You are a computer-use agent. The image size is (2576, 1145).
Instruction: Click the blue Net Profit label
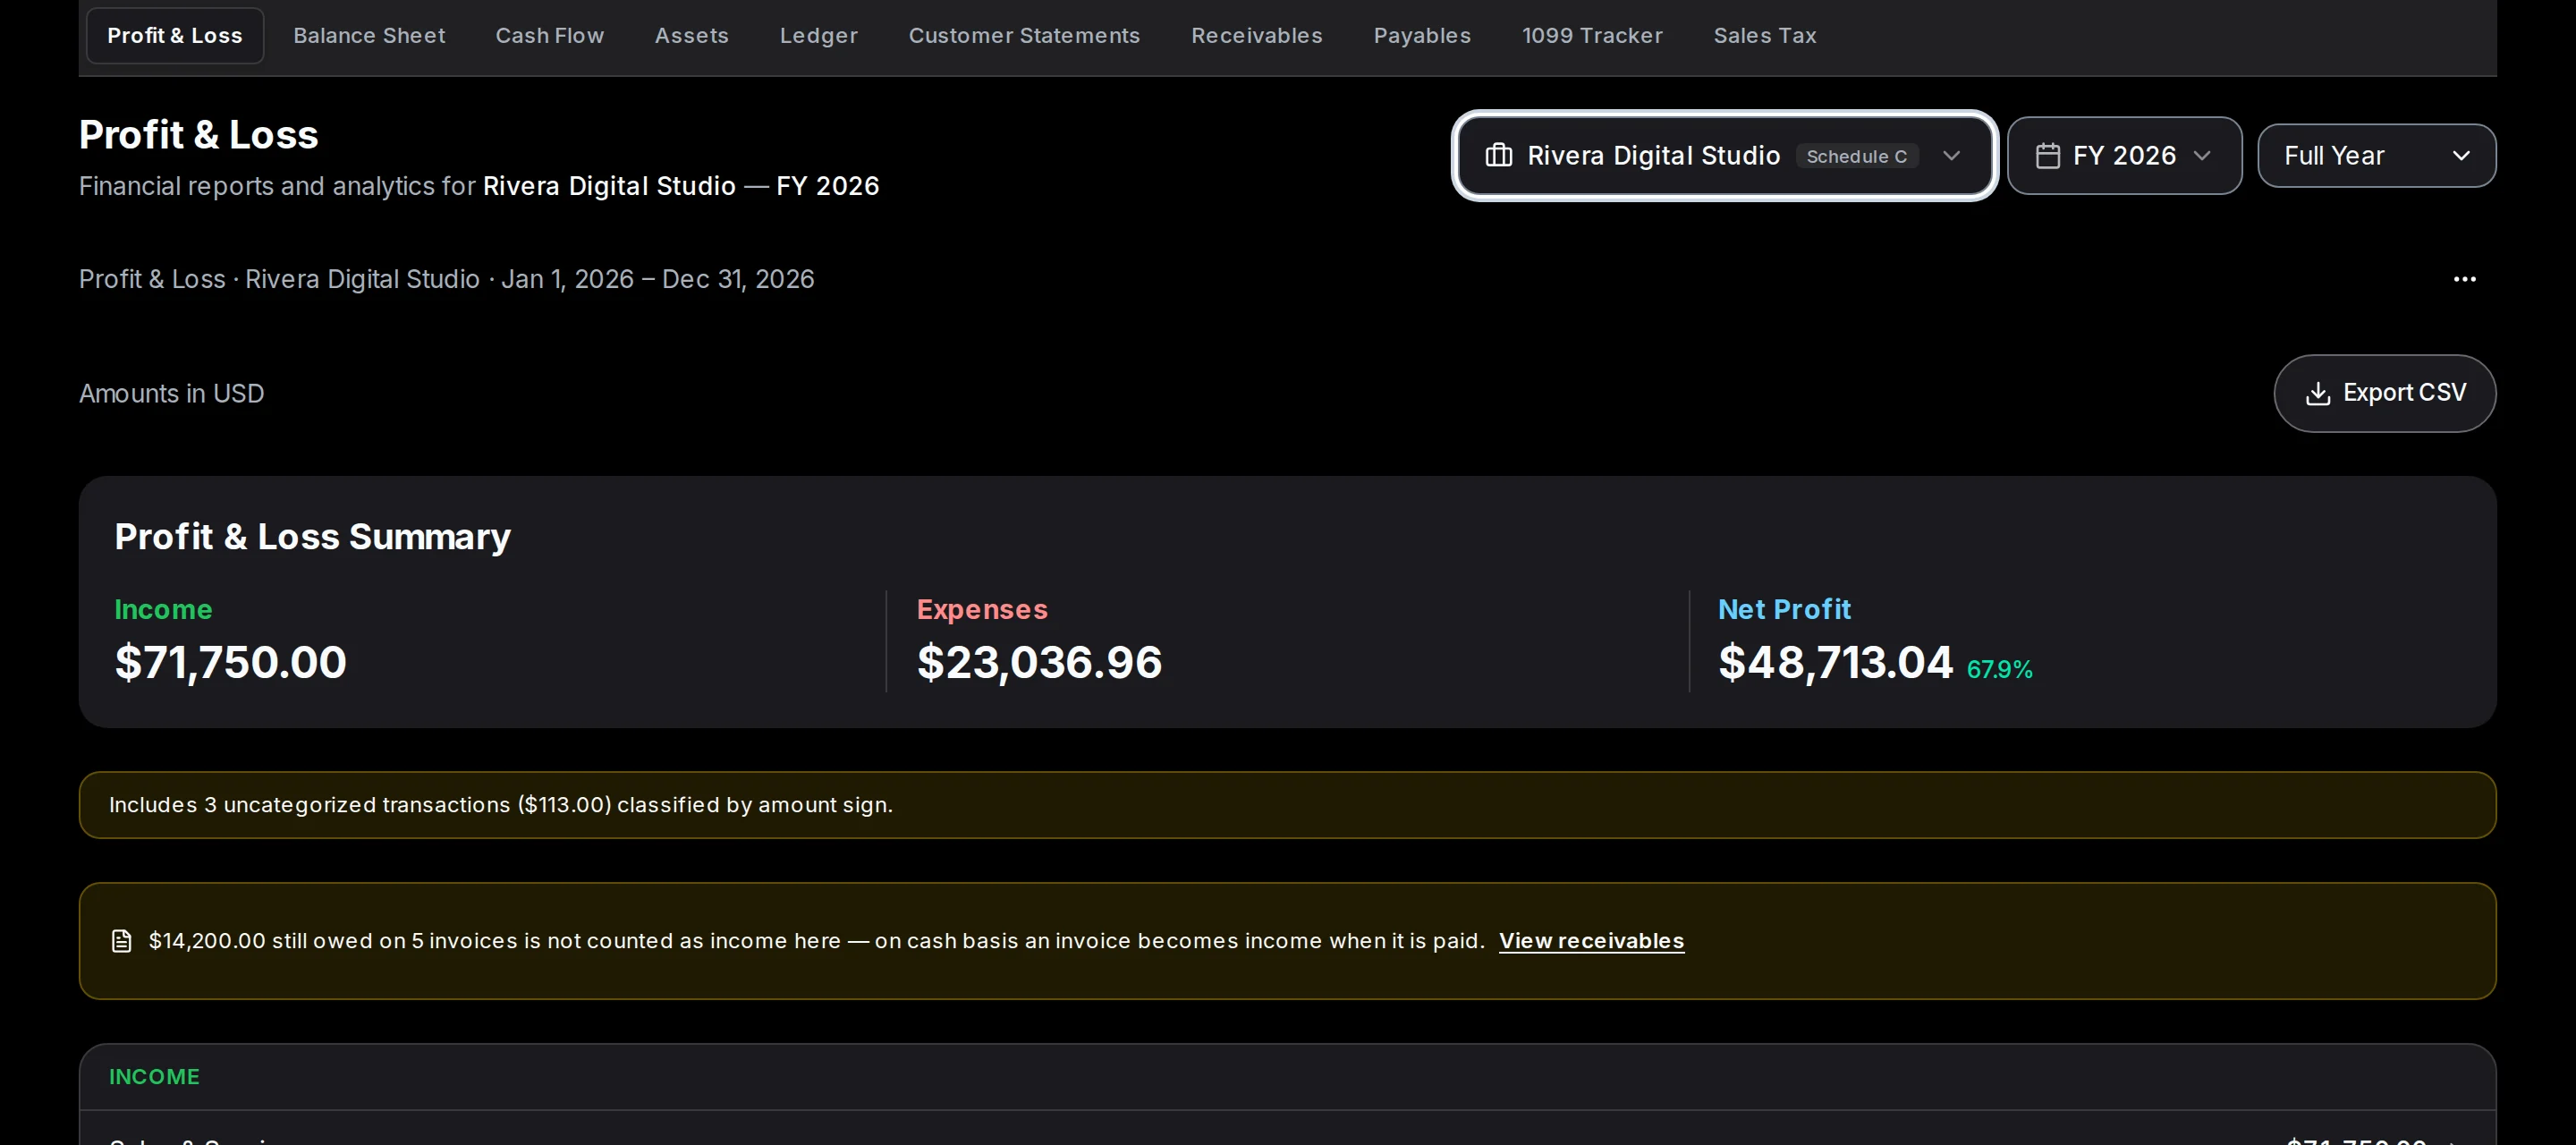1784,609
